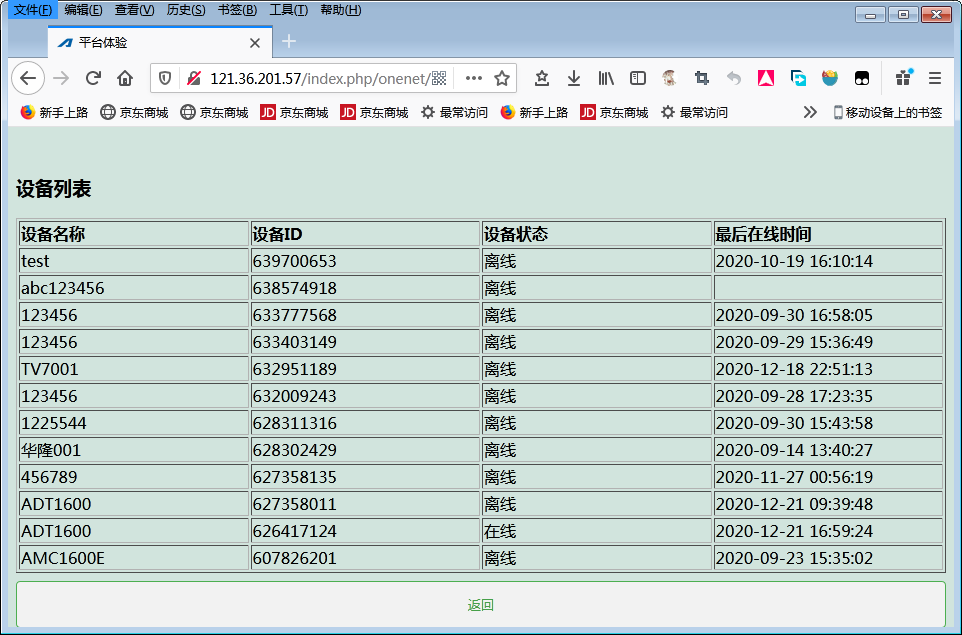962x635 pixels.
Task: Open the library icon in toolbar
Action: pyautogui.click(x=606, y=78)
